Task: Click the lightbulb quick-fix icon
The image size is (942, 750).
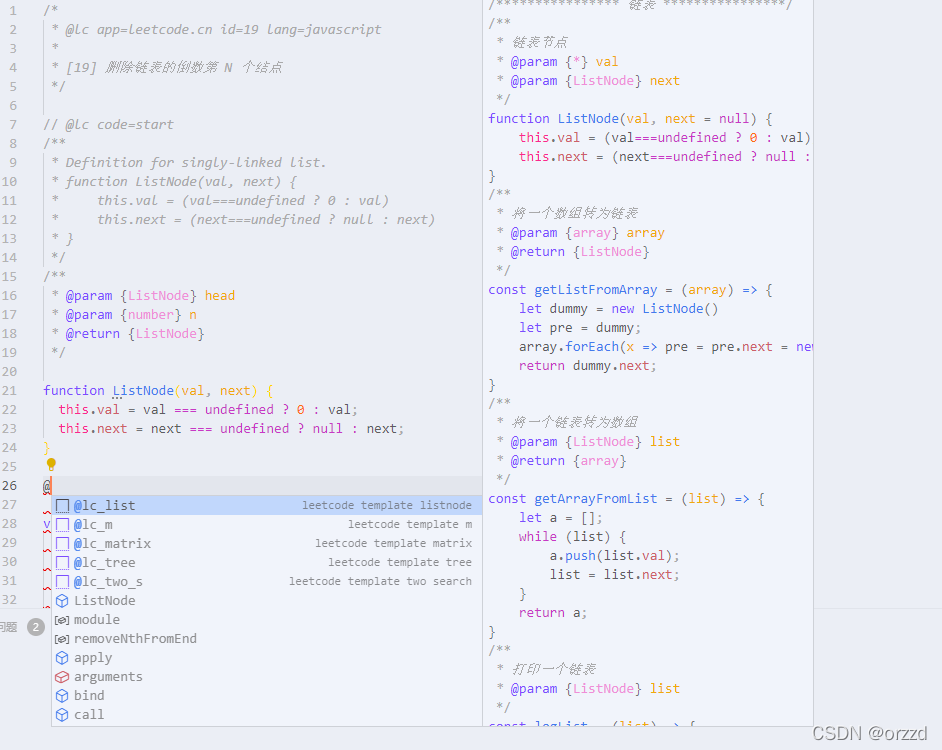Action: click(51, 464)
